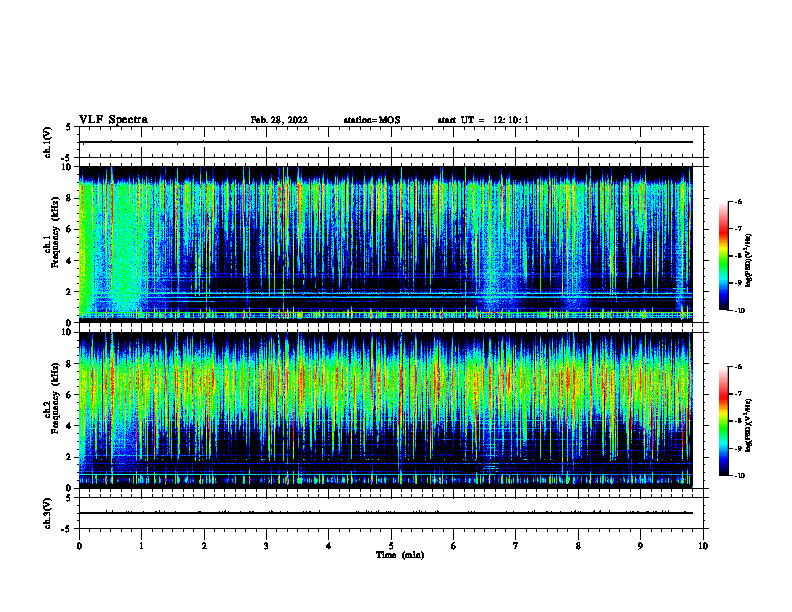792x612 pixels.
Task: Click time axis tick label "4"
Action: pyautogui.click(x=329, y=546)
